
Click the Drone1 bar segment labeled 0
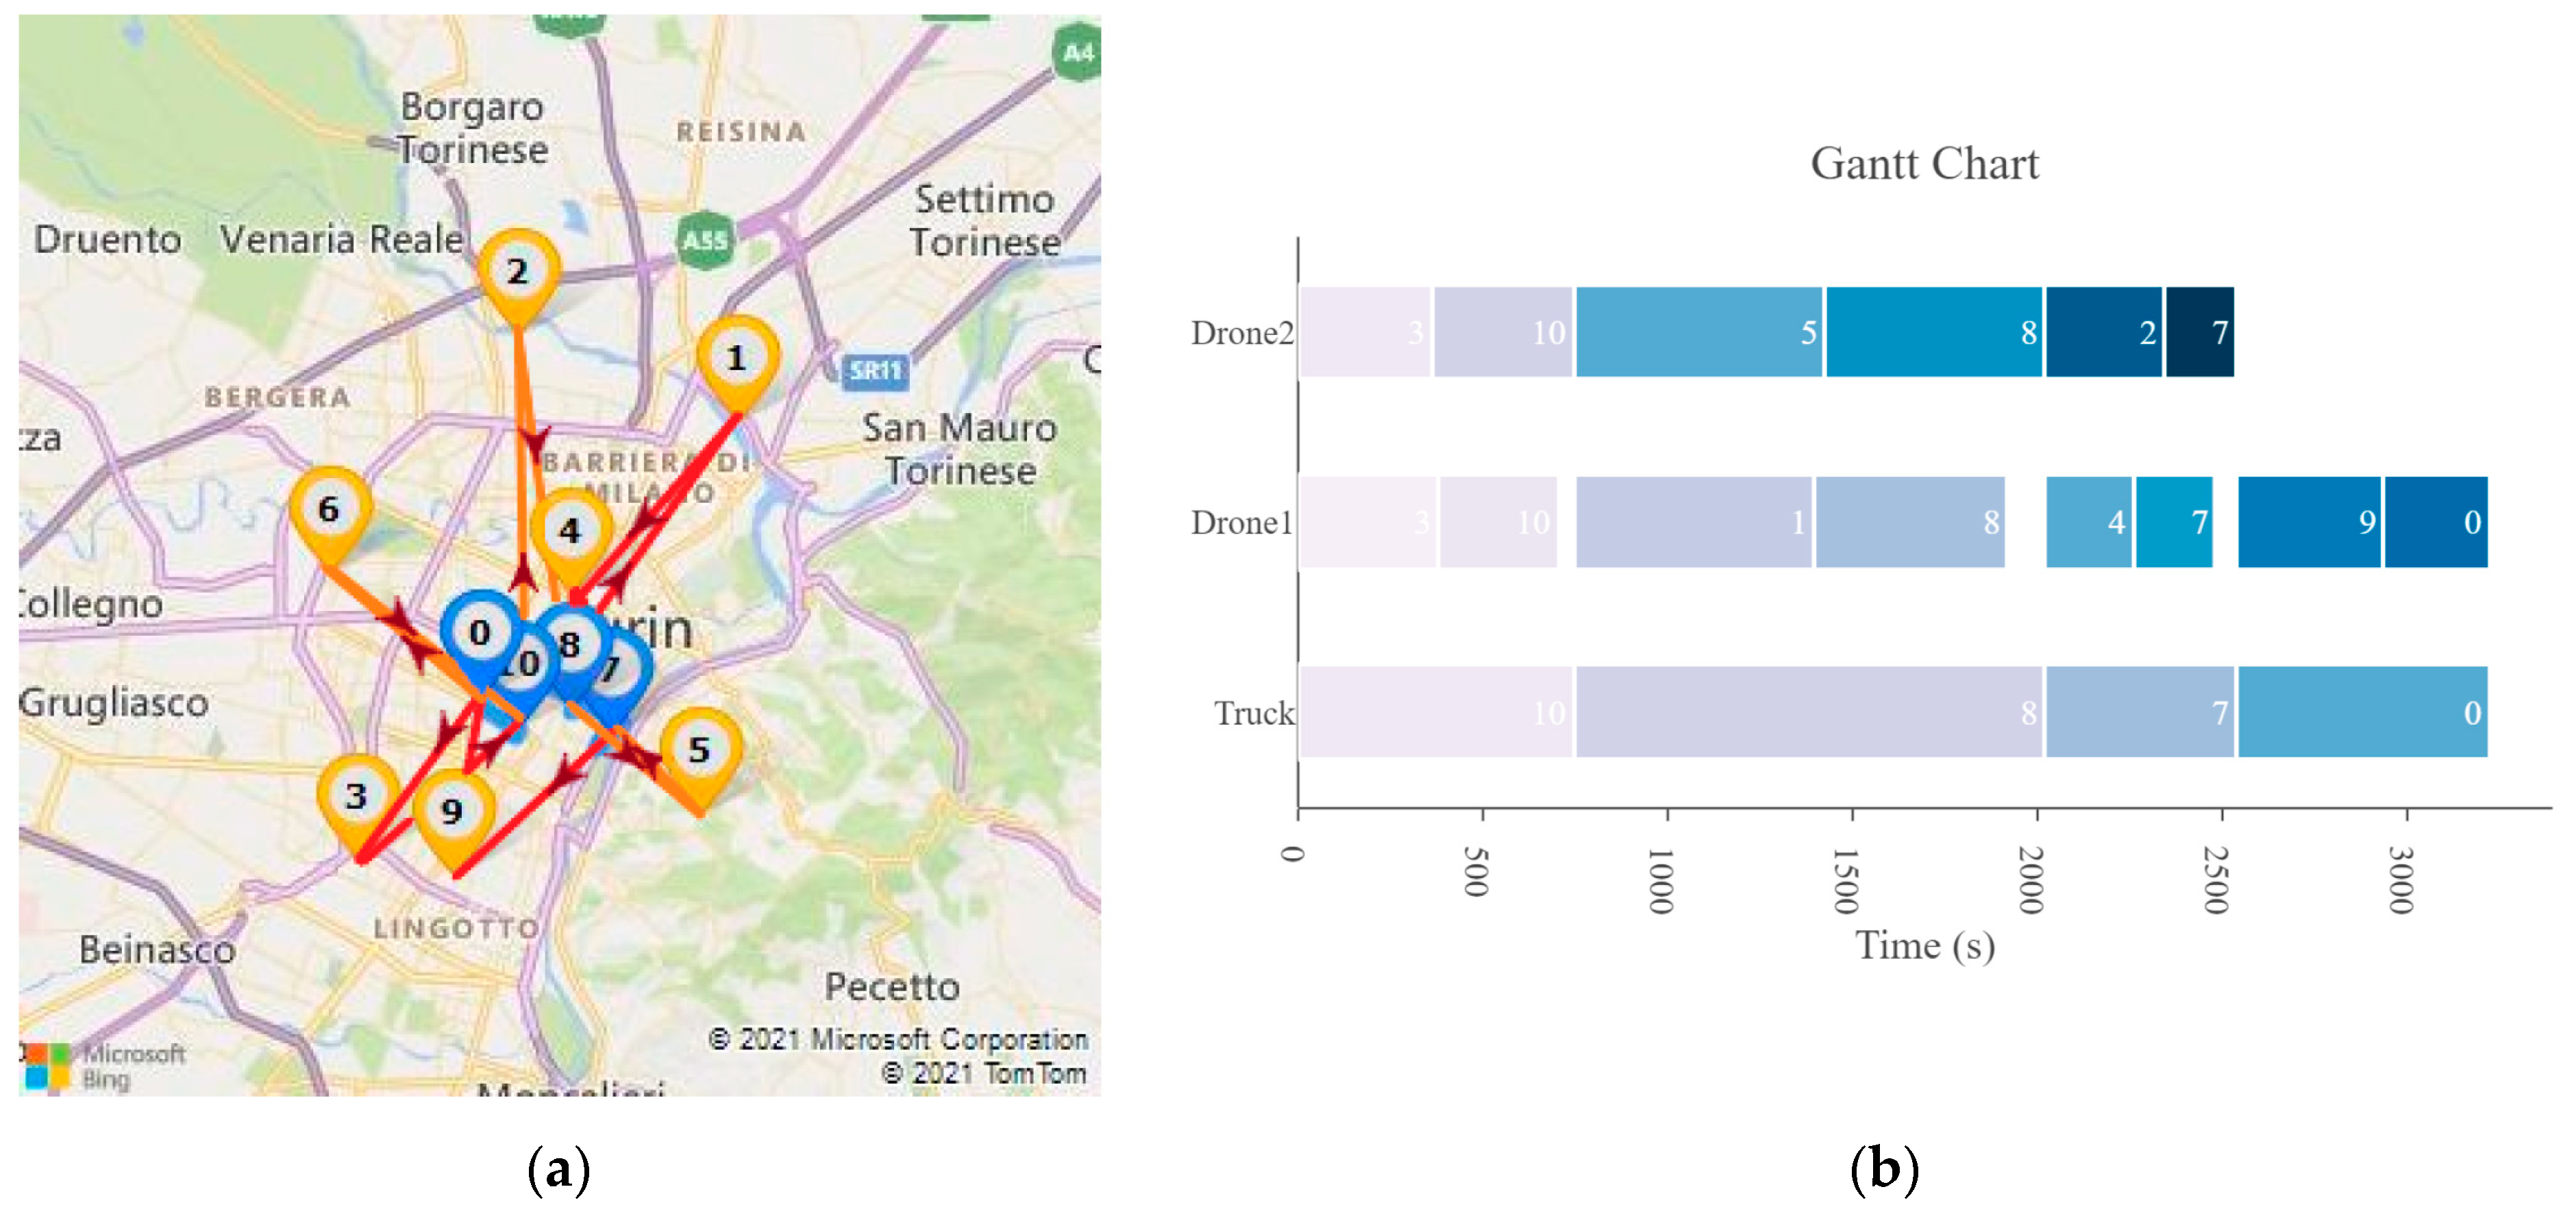(2437, 522)
